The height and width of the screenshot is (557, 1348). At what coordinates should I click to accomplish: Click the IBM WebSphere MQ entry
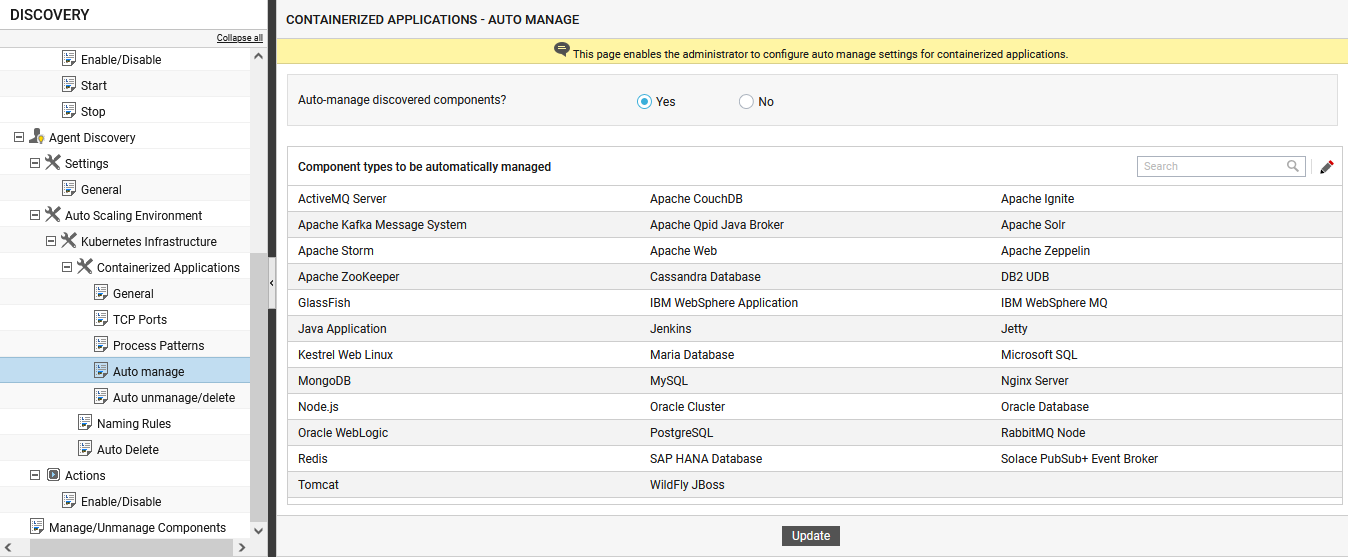(x=1054, y=303)
